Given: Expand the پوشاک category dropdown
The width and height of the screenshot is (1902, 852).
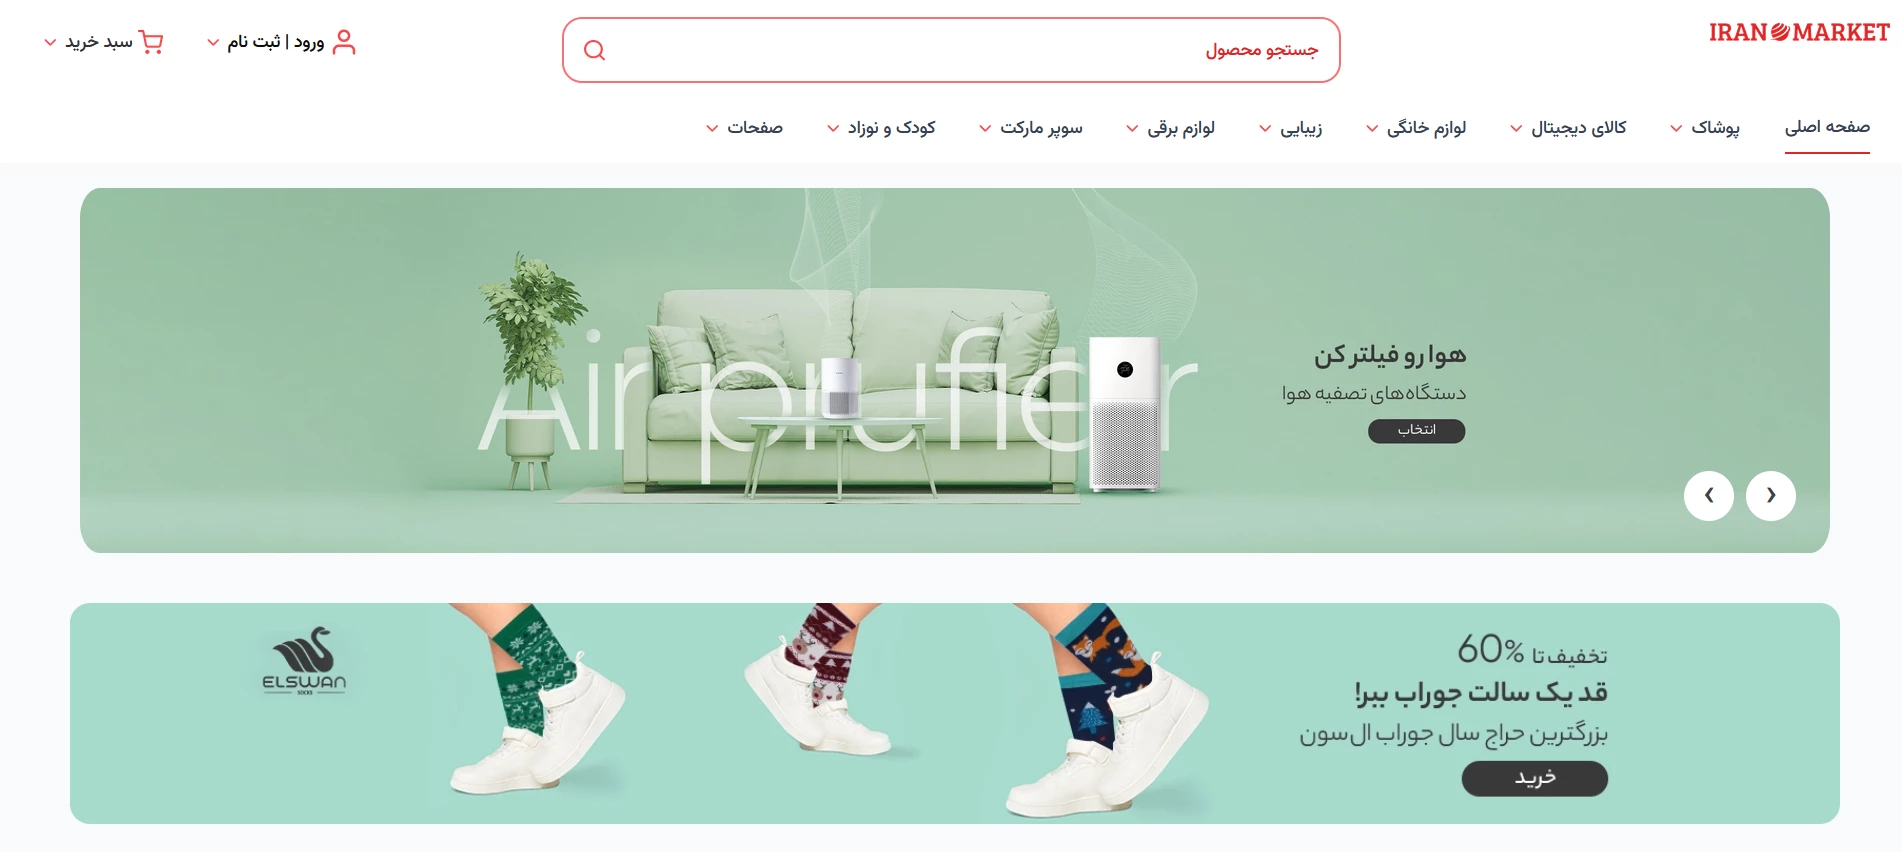Looking at the screenshot, I should point(1705,128).
